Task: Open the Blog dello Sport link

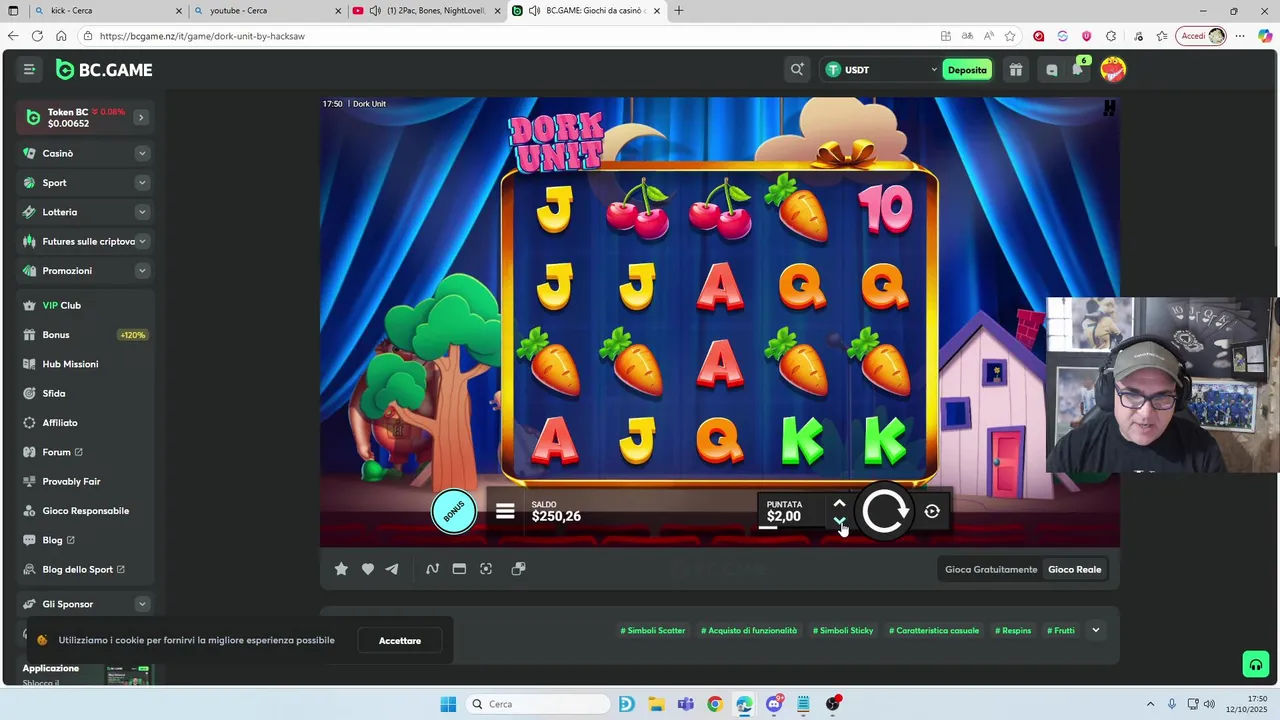Action: (x=86, y=569)
